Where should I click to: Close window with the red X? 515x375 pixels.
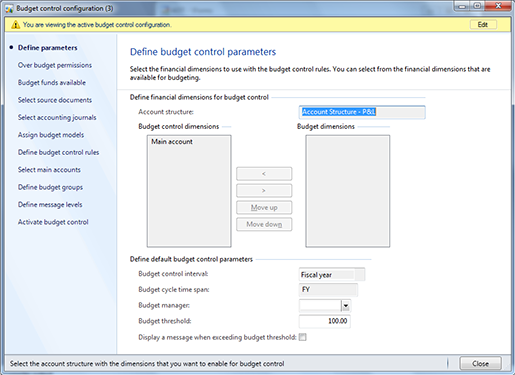(x=498, y=6)
